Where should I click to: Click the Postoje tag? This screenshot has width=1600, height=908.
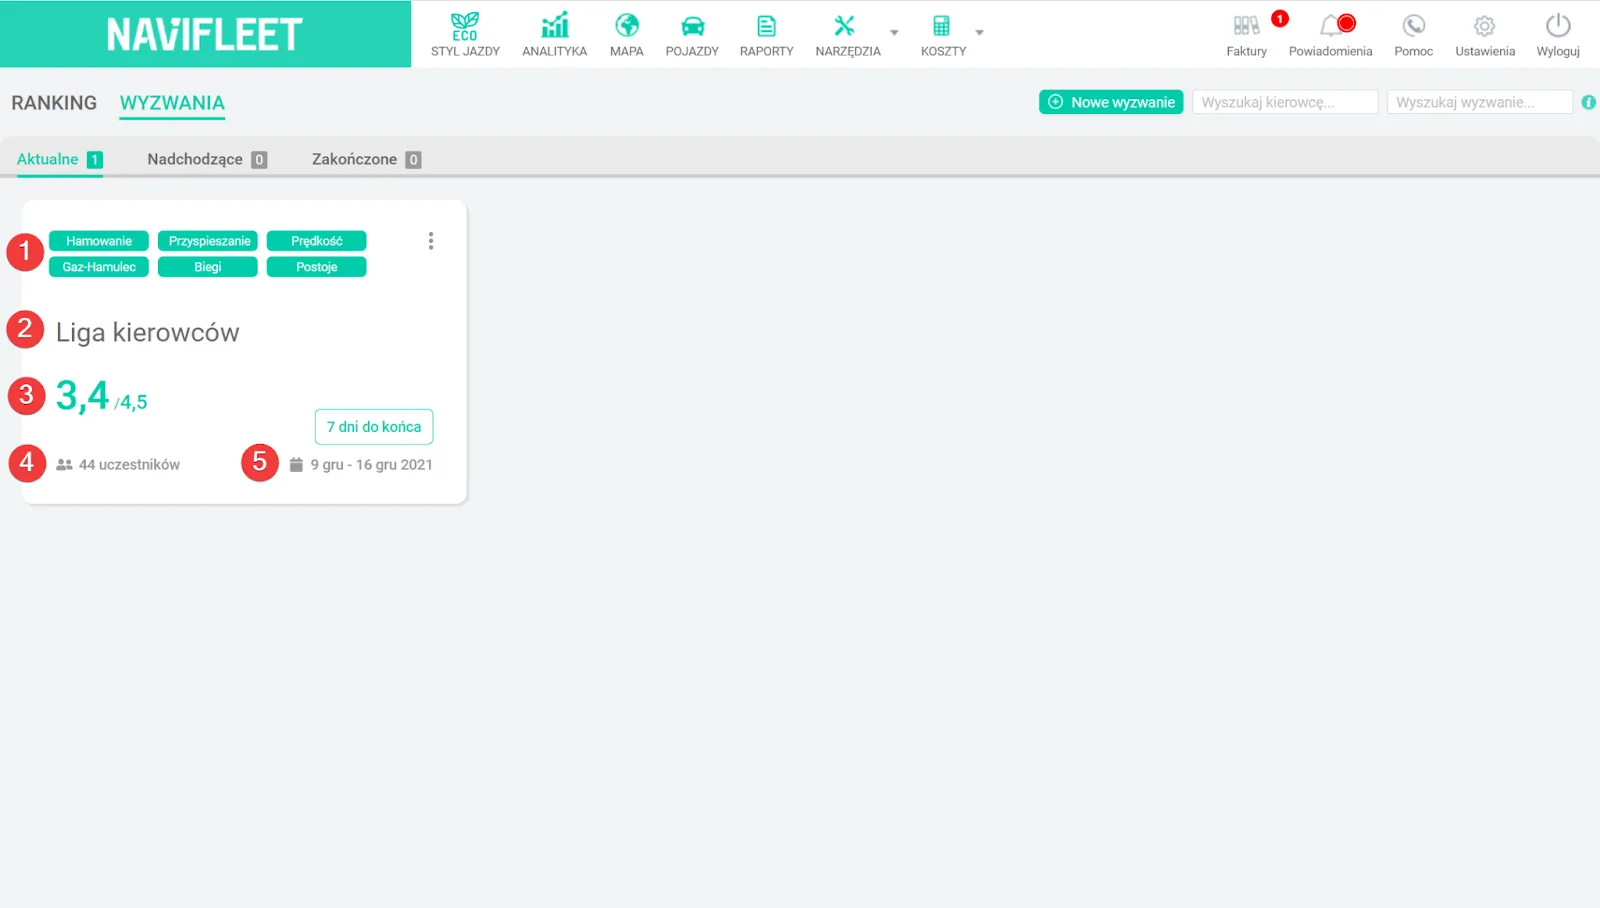[x=317, y=267]
